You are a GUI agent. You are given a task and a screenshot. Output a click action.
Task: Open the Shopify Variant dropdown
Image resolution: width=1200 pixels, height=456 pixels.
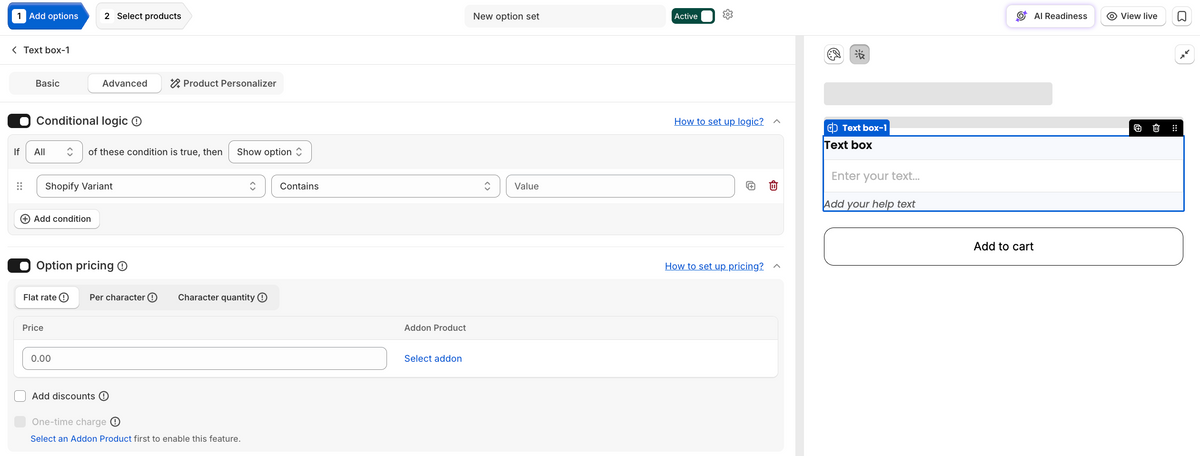(150, 186)
